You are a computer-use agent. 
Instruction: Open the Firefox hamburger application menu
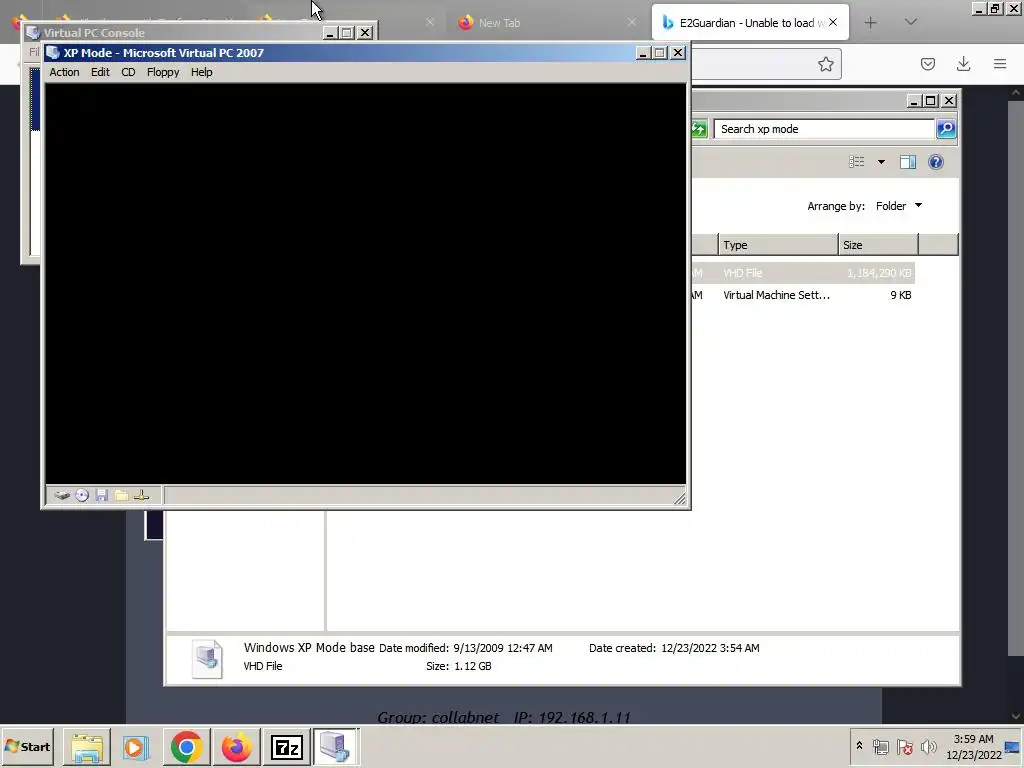point(1000,64)
